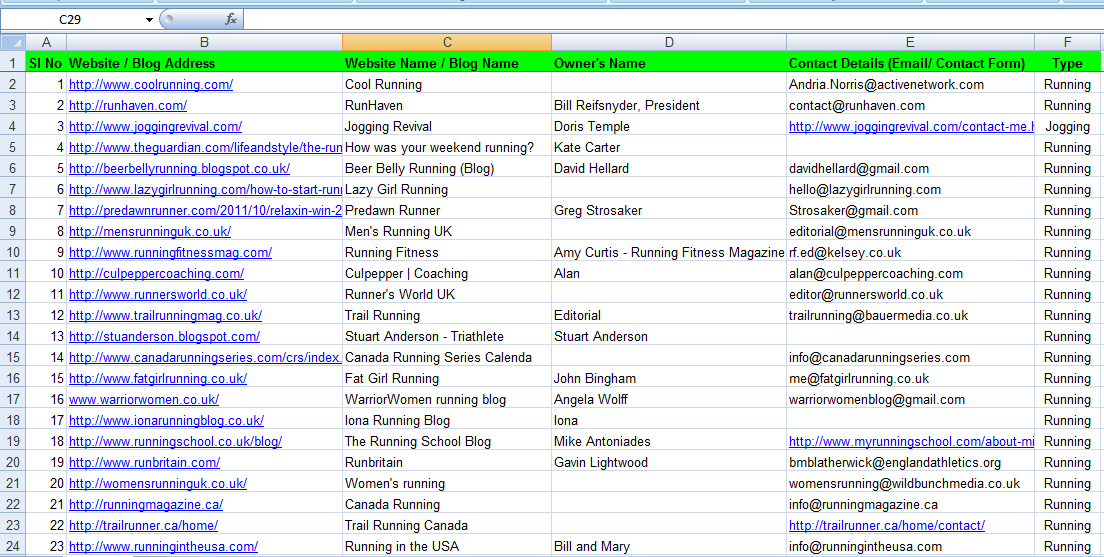Open the fatgirlrunning.co.uk link
Viewport: 1104px width, 557px height.
[x=158, y=379]
